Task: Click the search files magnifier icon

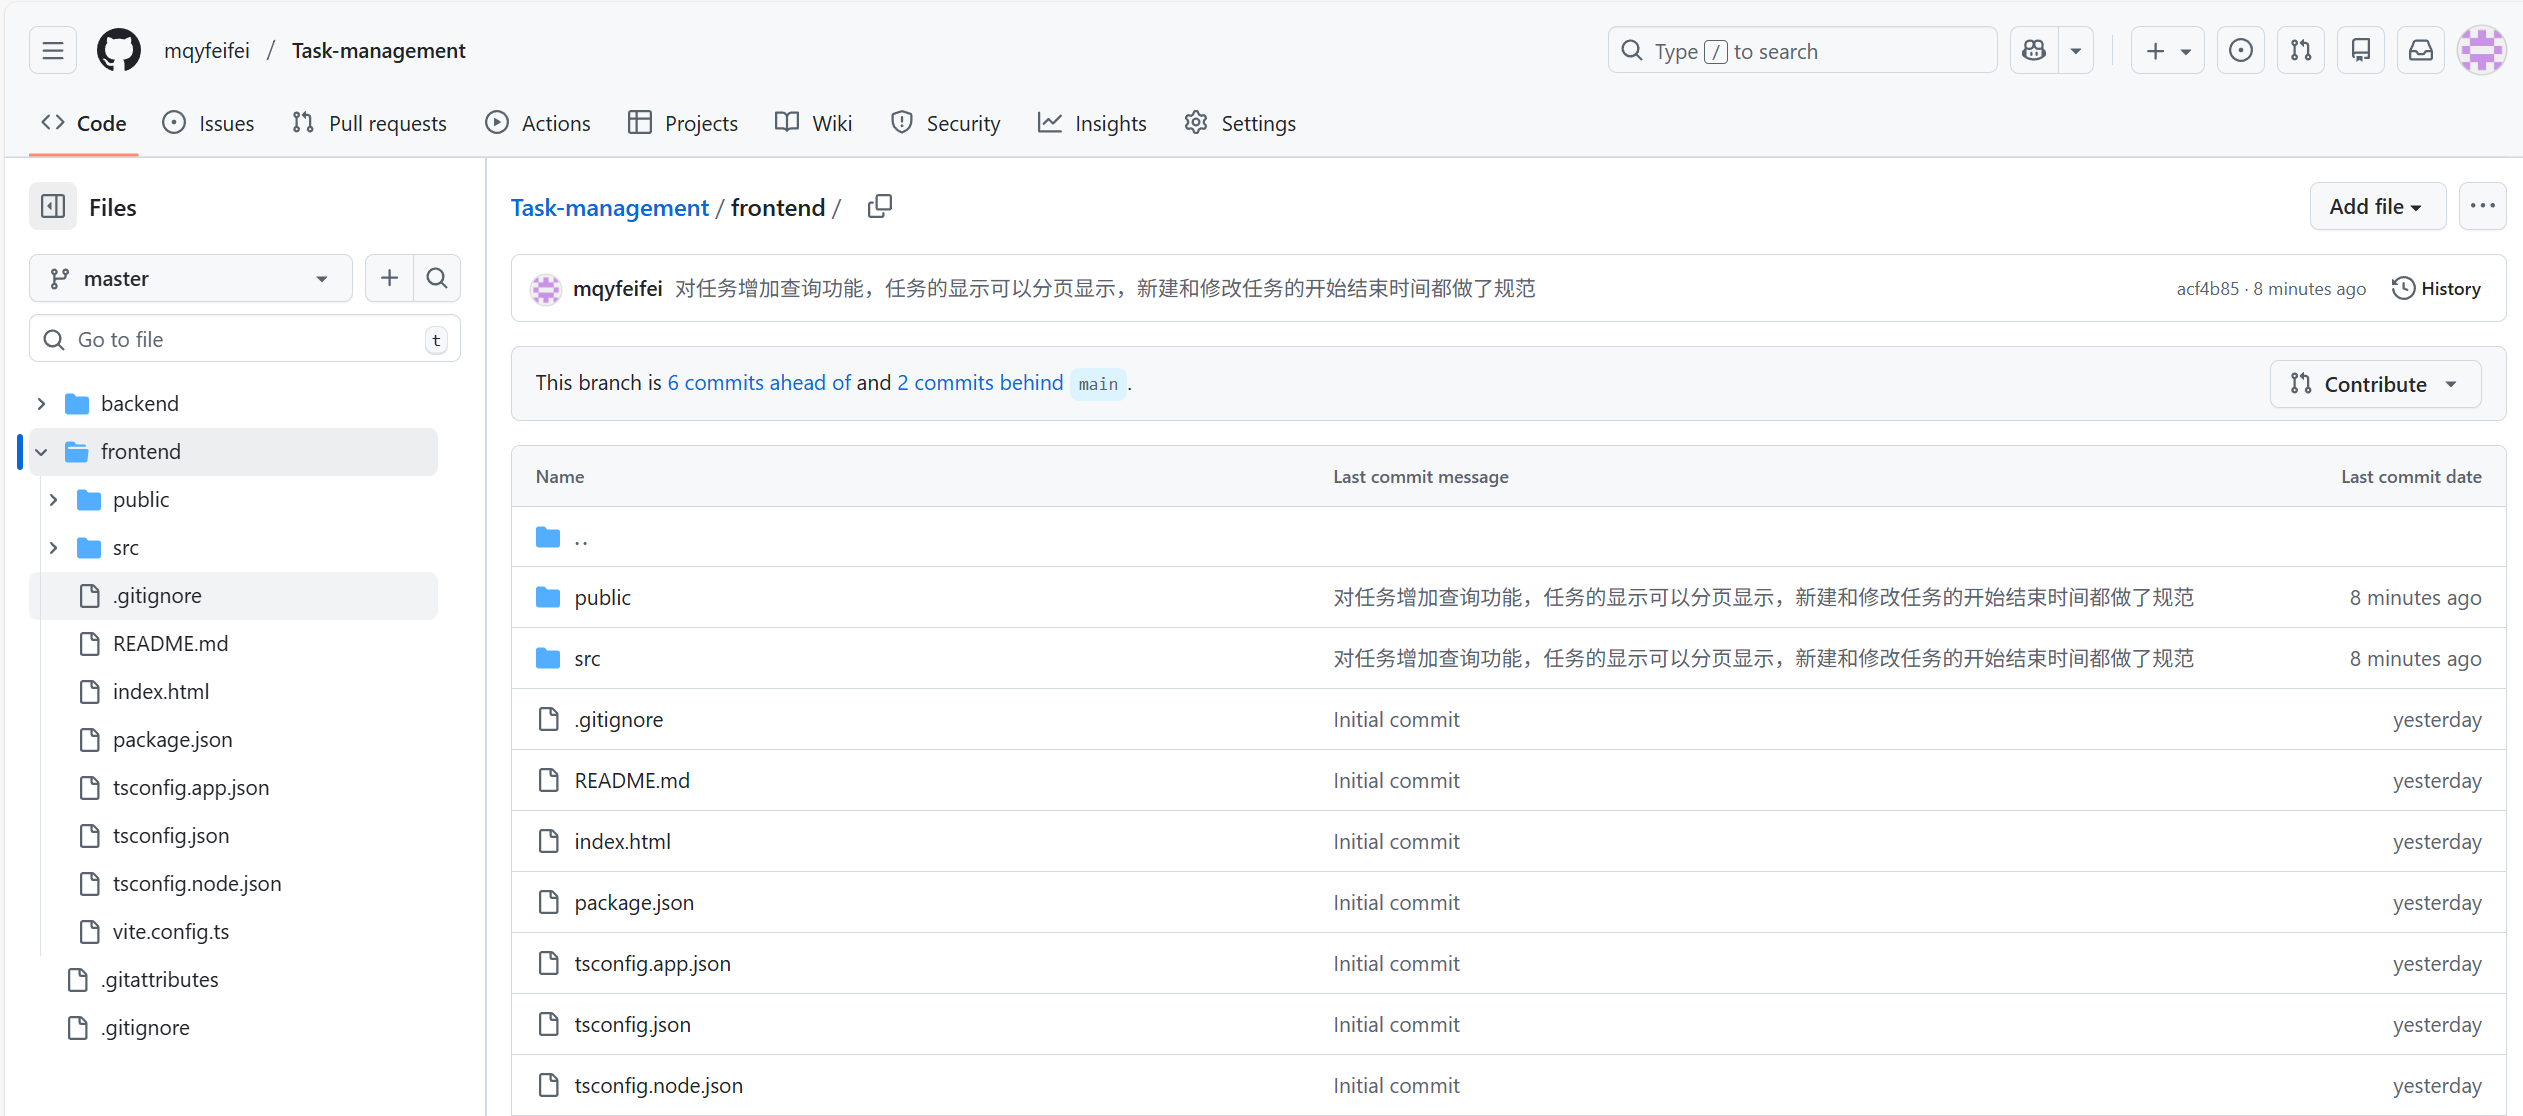Action: click(437, 278)
